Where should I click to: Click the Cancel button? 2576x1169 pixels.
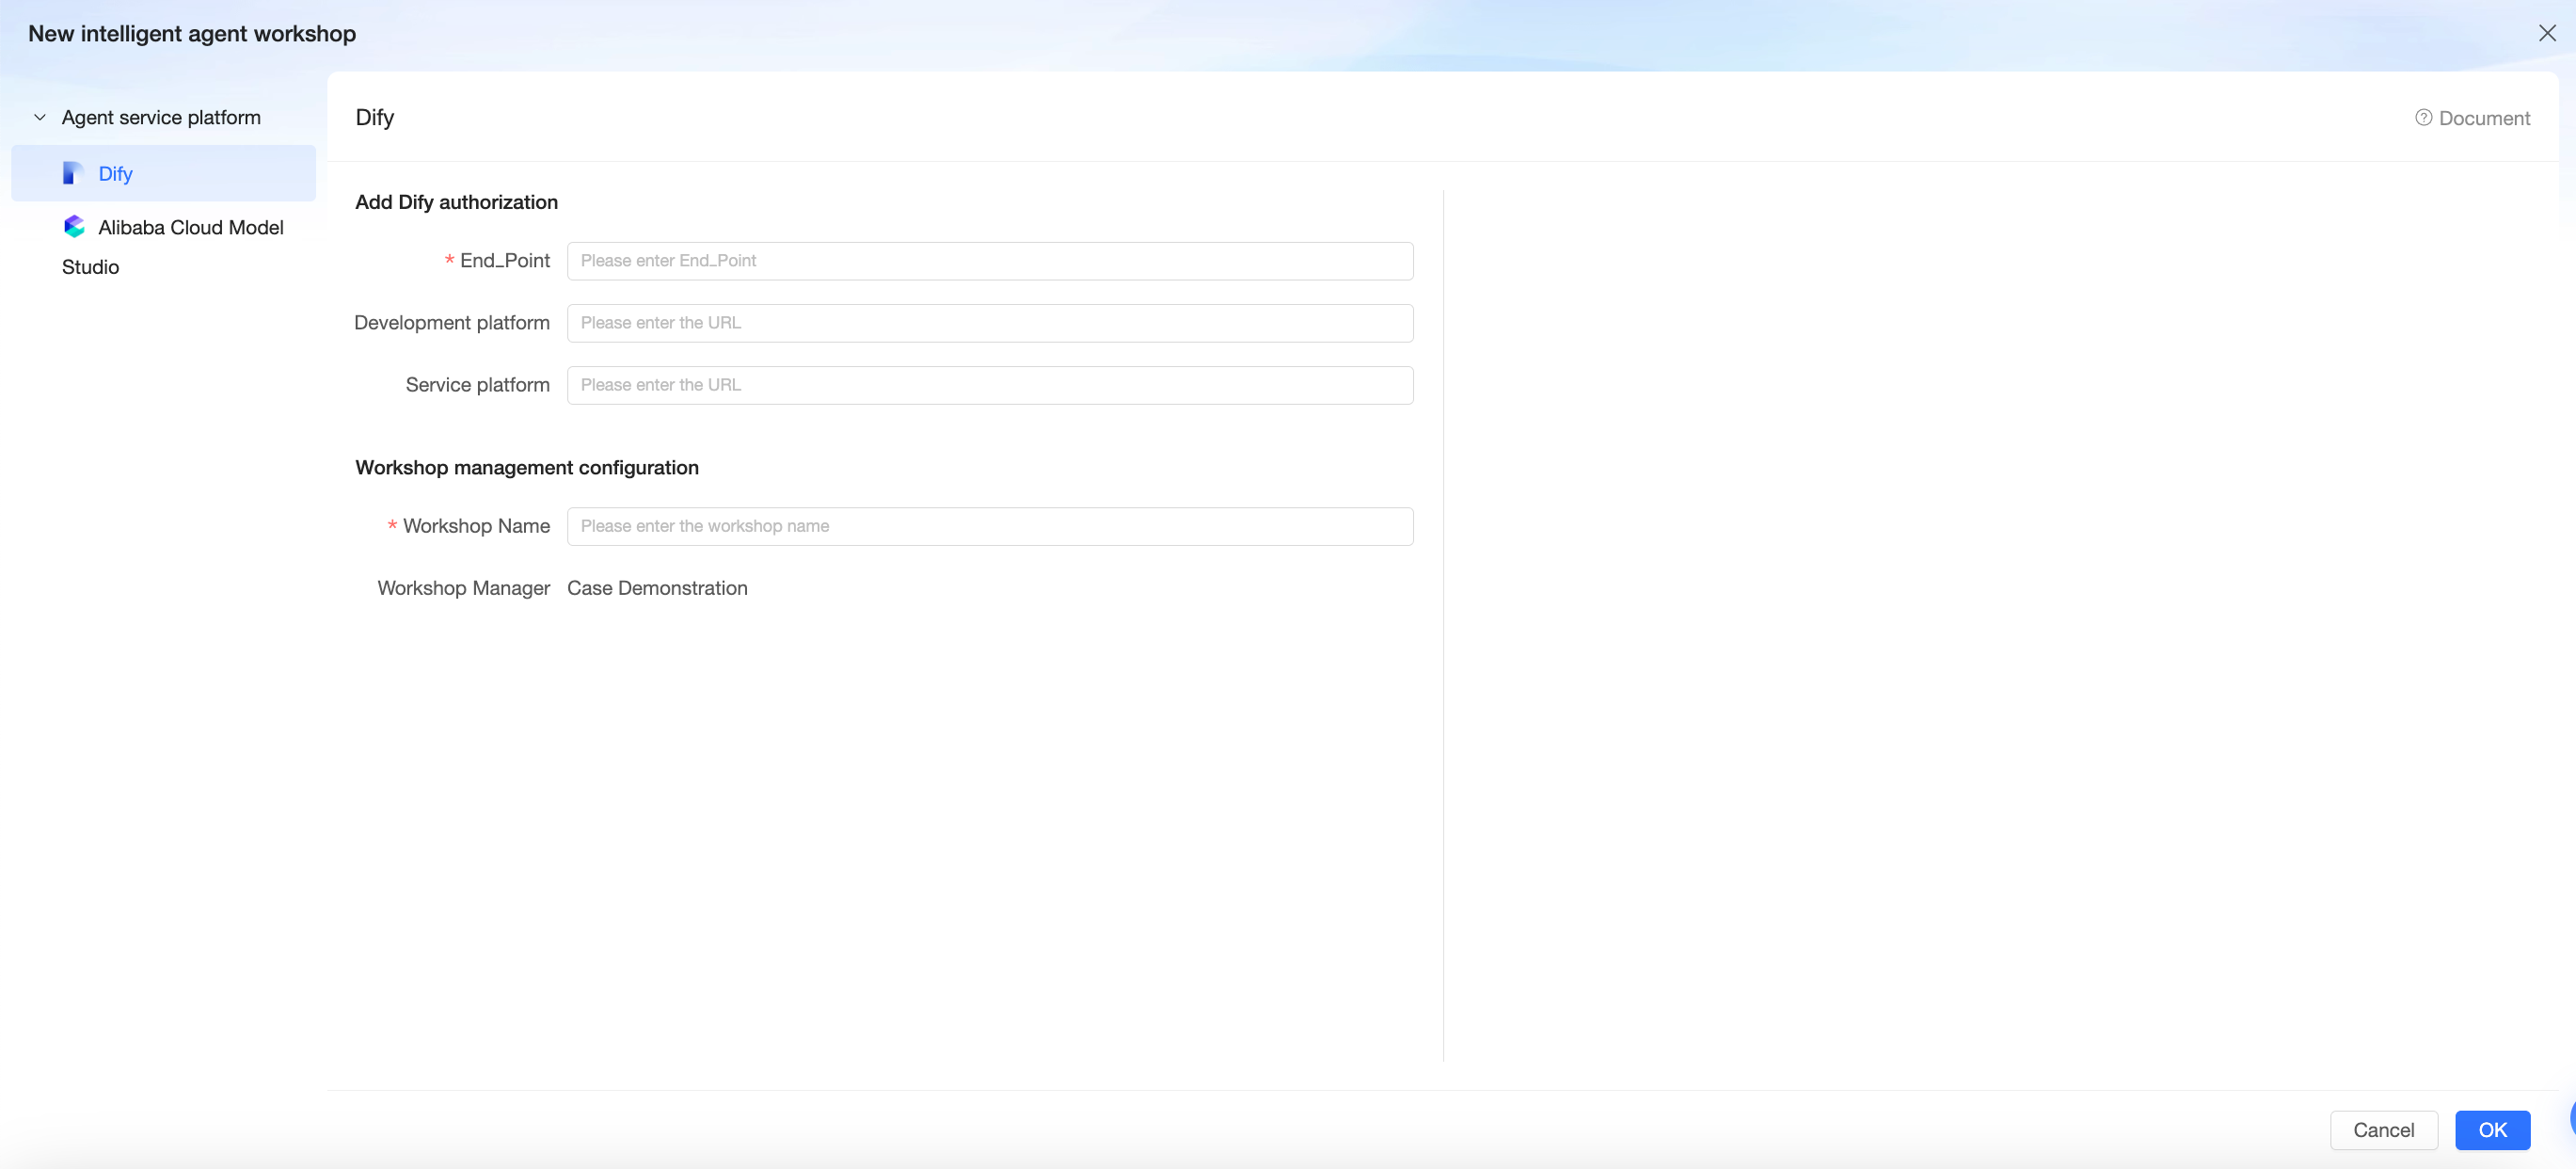2383,1130
